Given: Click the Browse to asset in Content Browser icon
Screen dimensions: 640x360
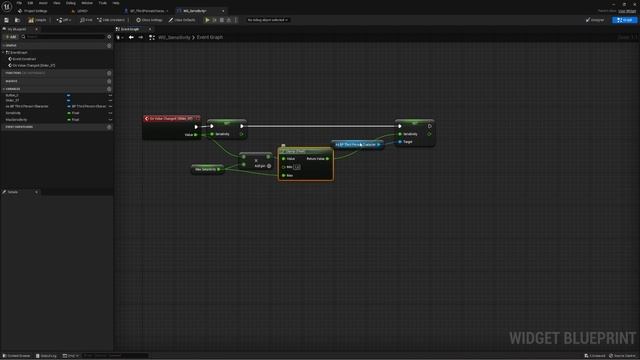Looking at the screenshot, I should click(x=17, y=20).
